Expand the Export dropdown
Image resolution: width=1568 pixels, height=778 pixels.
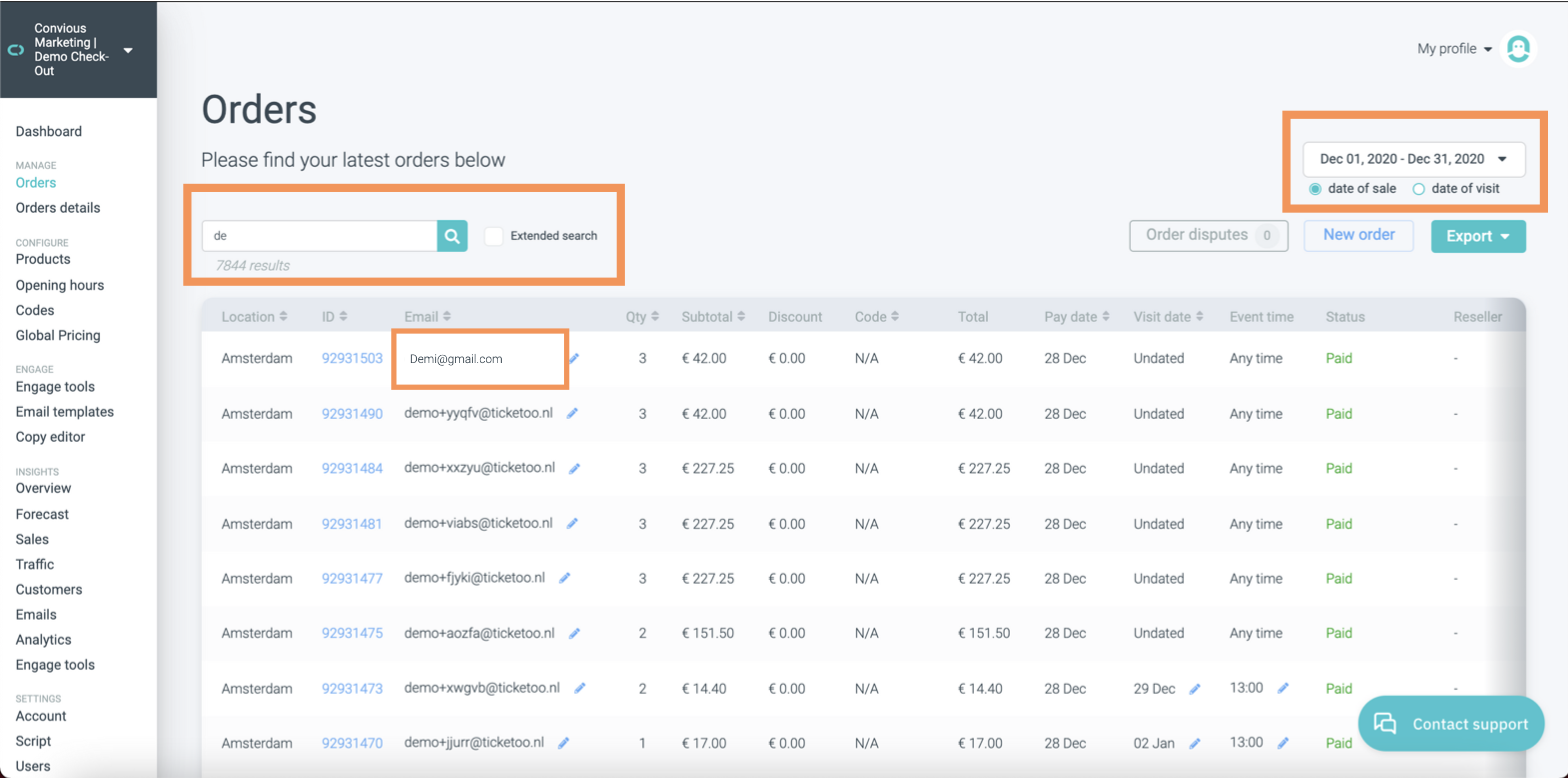click(x=1478, y=236)
